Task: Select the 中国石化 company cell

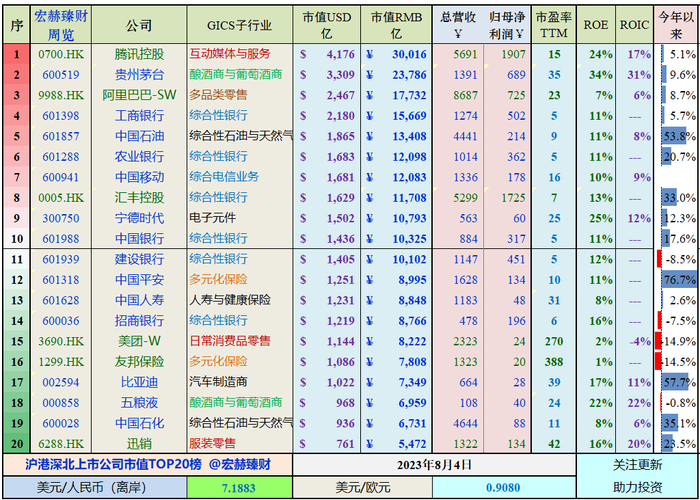Action: [x=139, y=423]
